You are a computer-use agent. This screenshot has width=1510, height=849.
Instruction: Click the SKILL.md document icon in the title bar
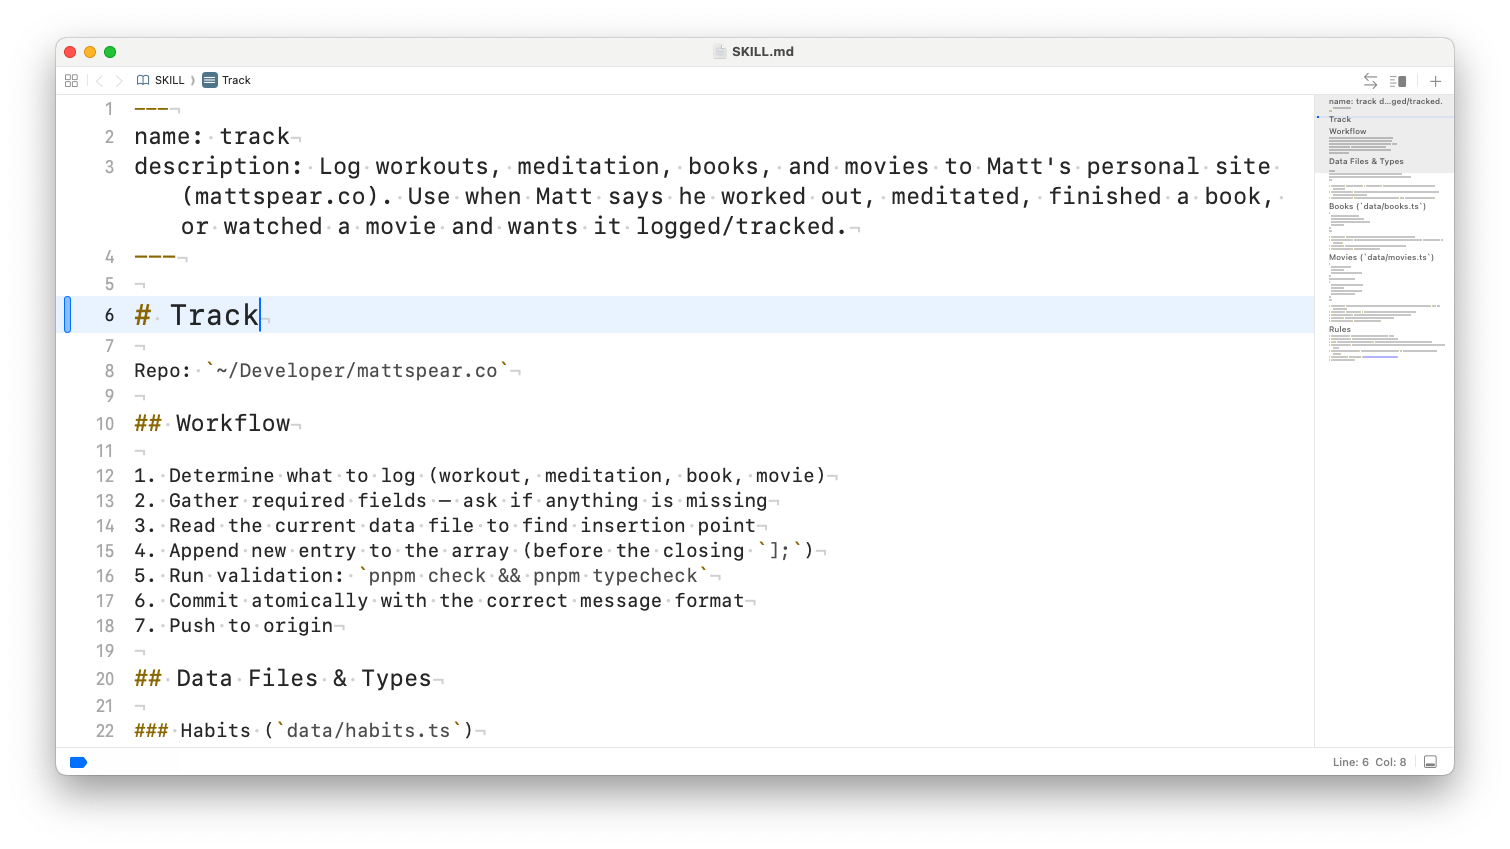click(720, 51)
